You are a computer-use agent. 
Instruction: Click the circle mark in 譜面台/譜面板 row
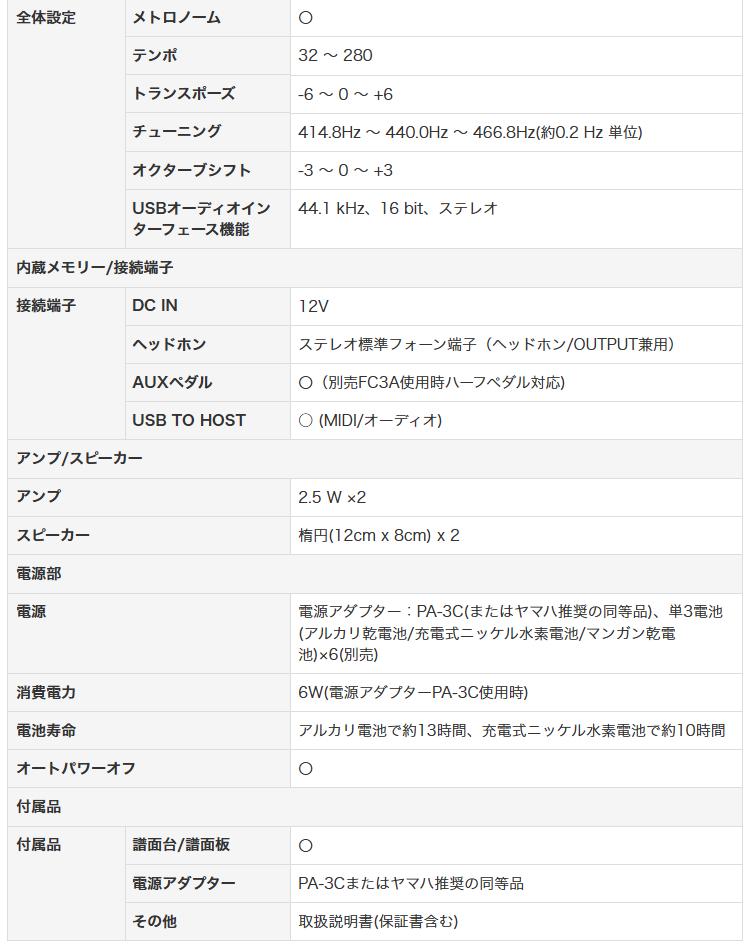[306, 845]
